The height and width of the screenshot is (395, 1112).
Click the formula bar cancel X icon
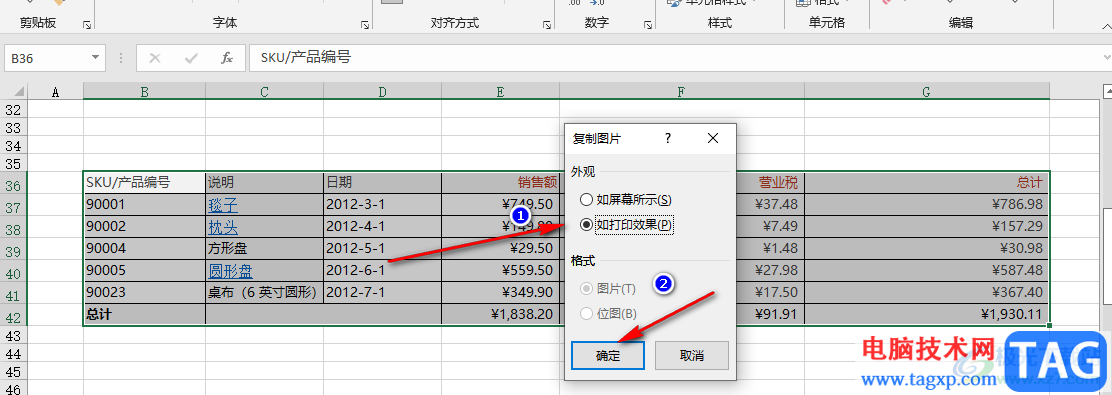point(155,58)
